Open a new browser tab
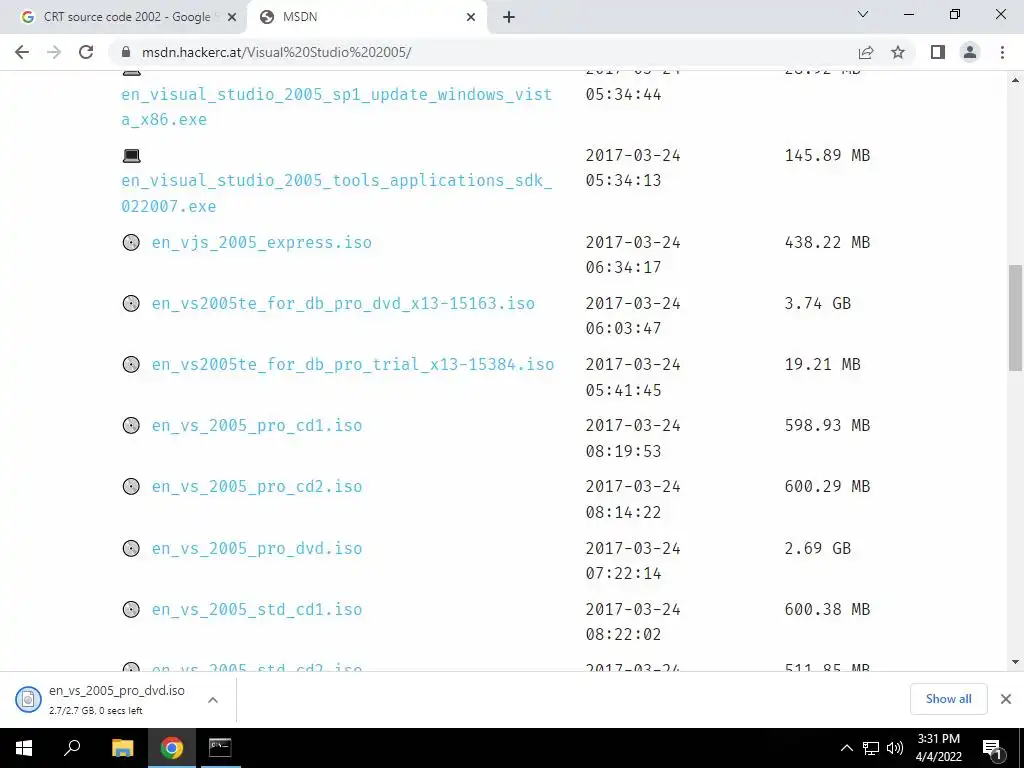 pos(509,17)
